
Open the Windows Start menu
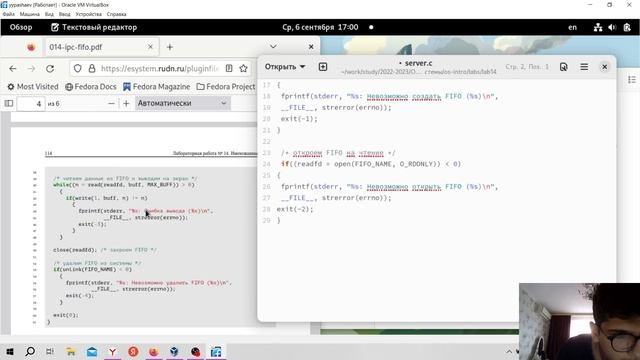coord(10,351)
